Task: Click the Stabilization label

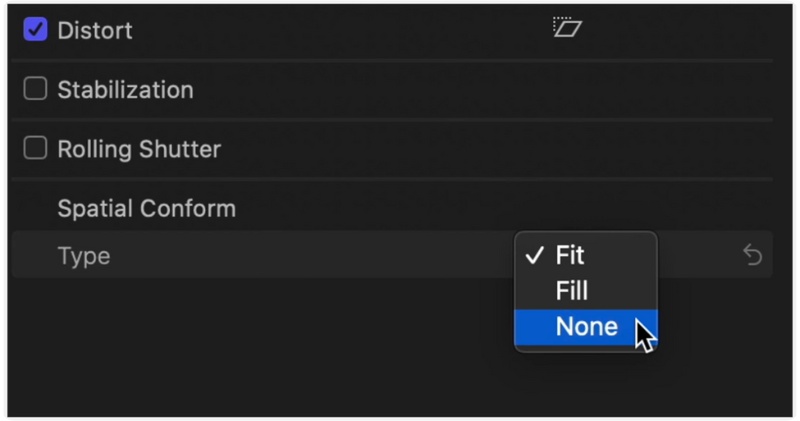Action: point(125,90)
